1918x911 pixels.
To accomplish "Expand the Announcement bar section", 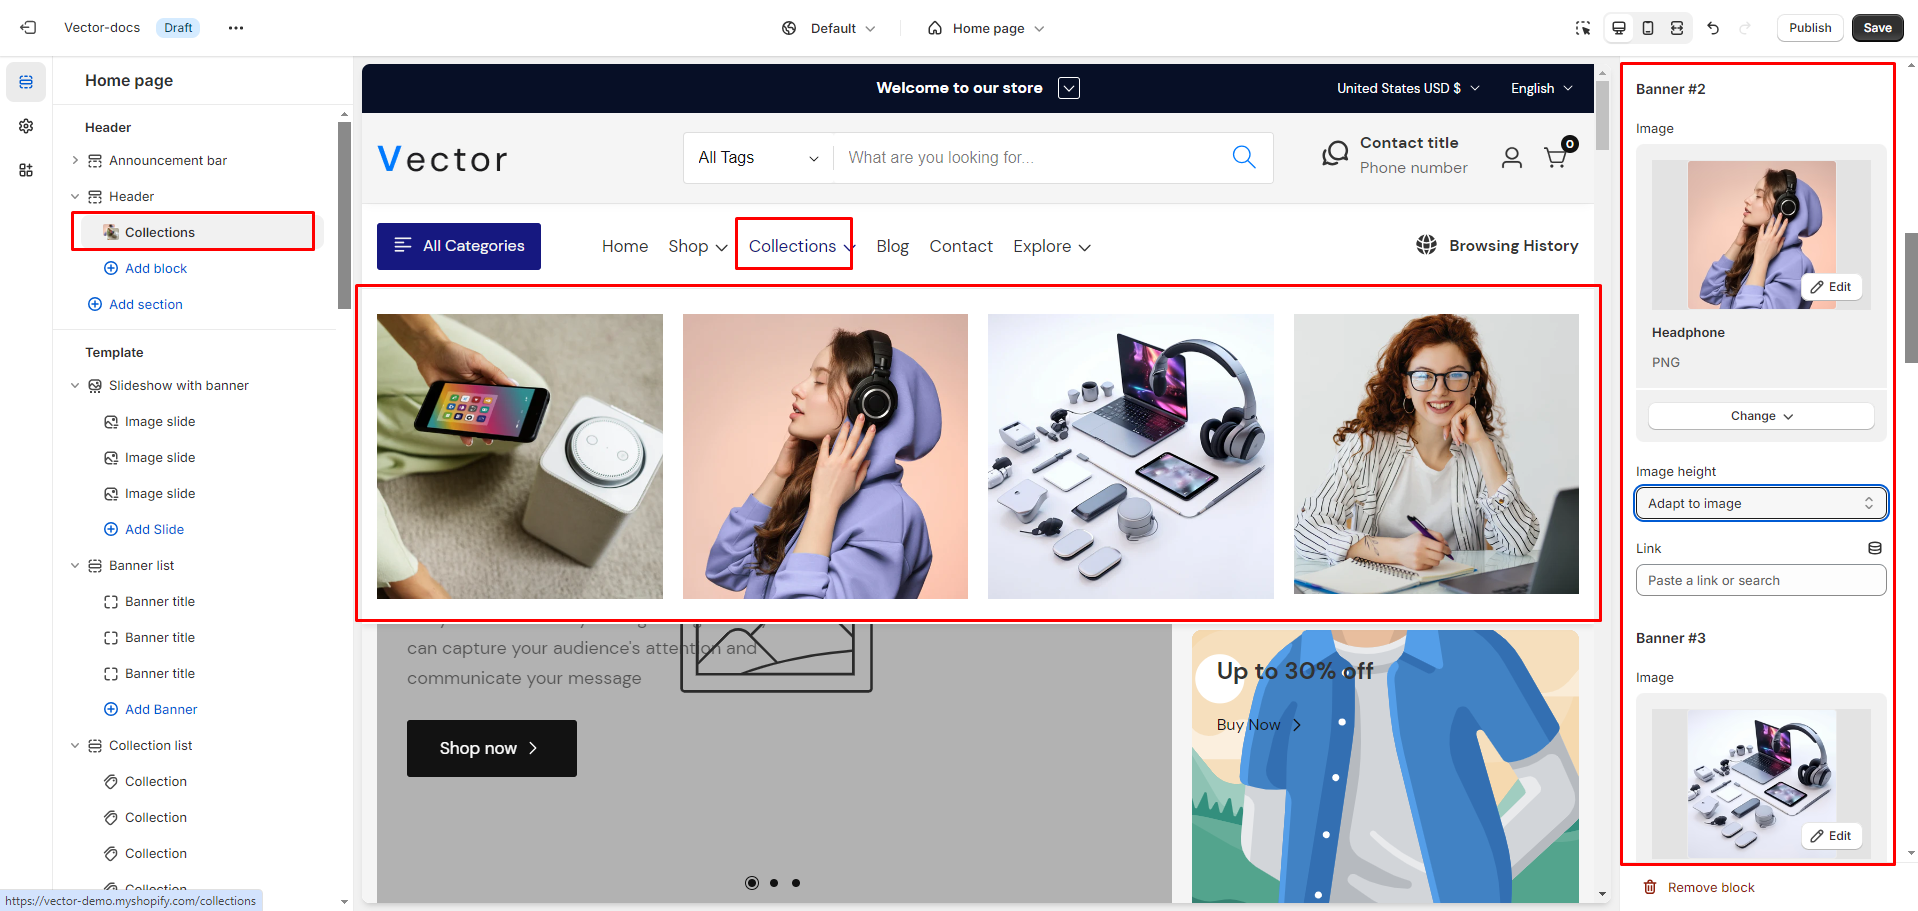I will tap(75, 160).
